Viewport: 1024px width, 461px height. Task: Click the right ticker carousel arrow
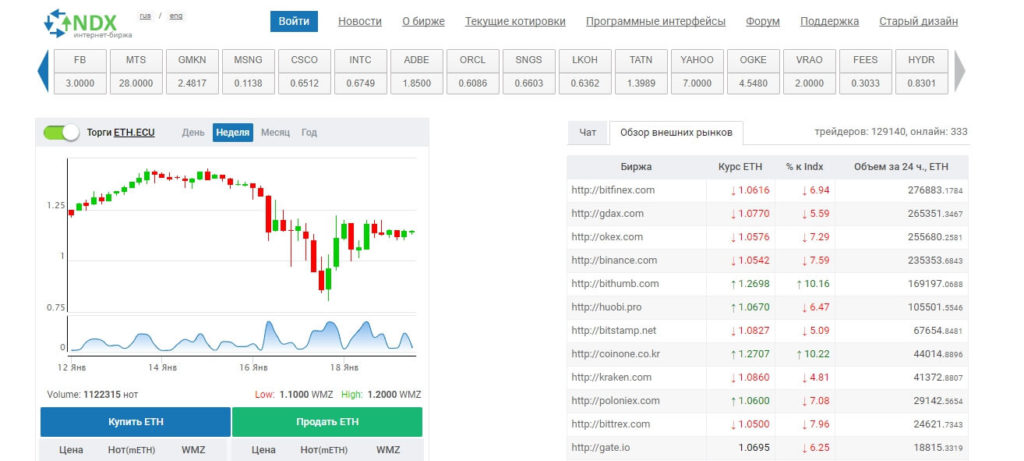[x=959, y=71]
